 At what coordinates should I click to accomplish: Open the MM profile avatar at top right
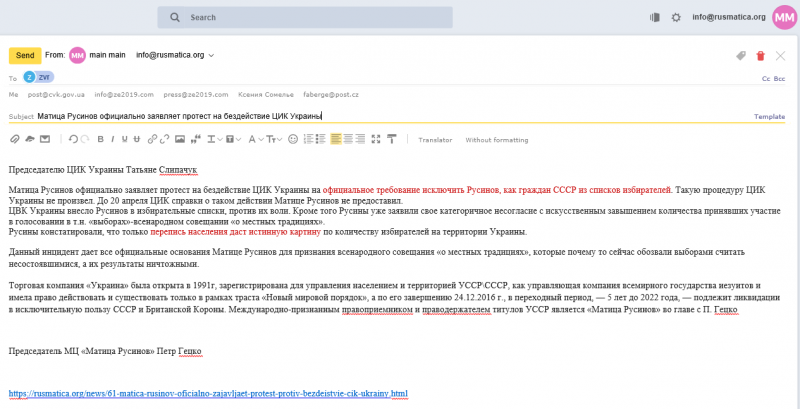[784, 17]
